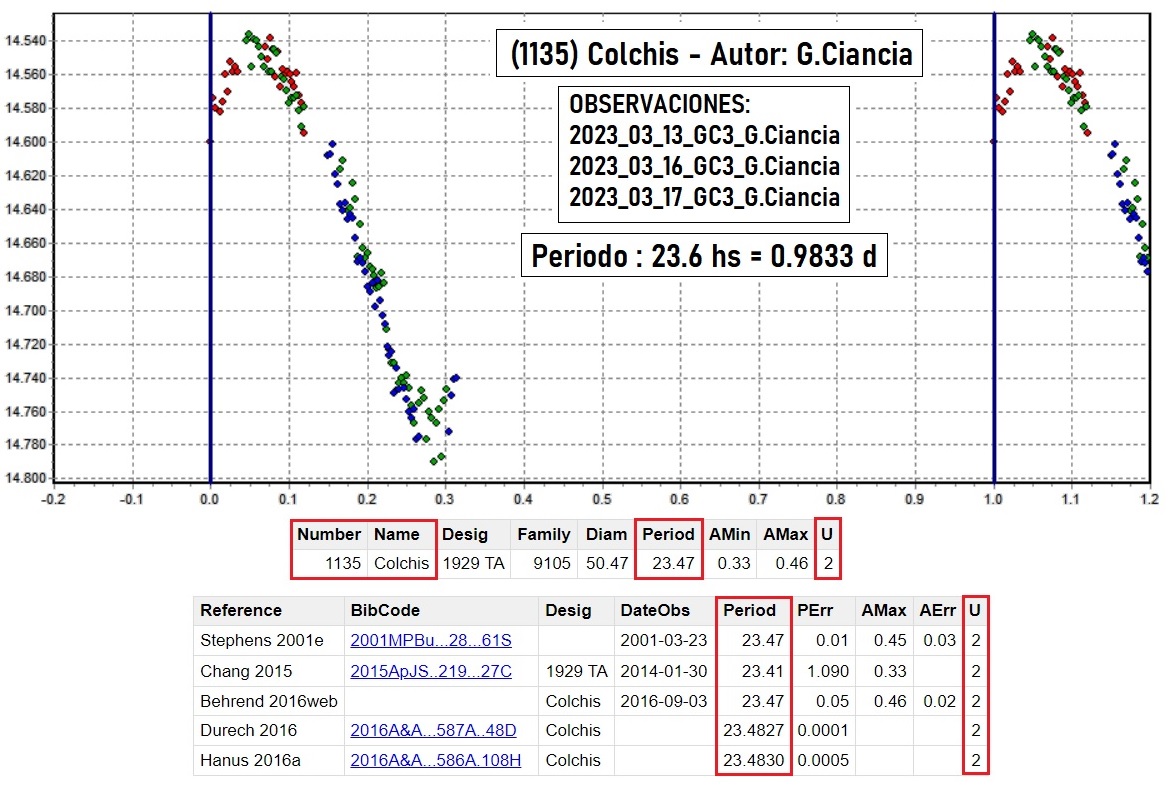Click the 2023_03_13_GC3_G.Ciancia observation entry

tap(705, 135)
